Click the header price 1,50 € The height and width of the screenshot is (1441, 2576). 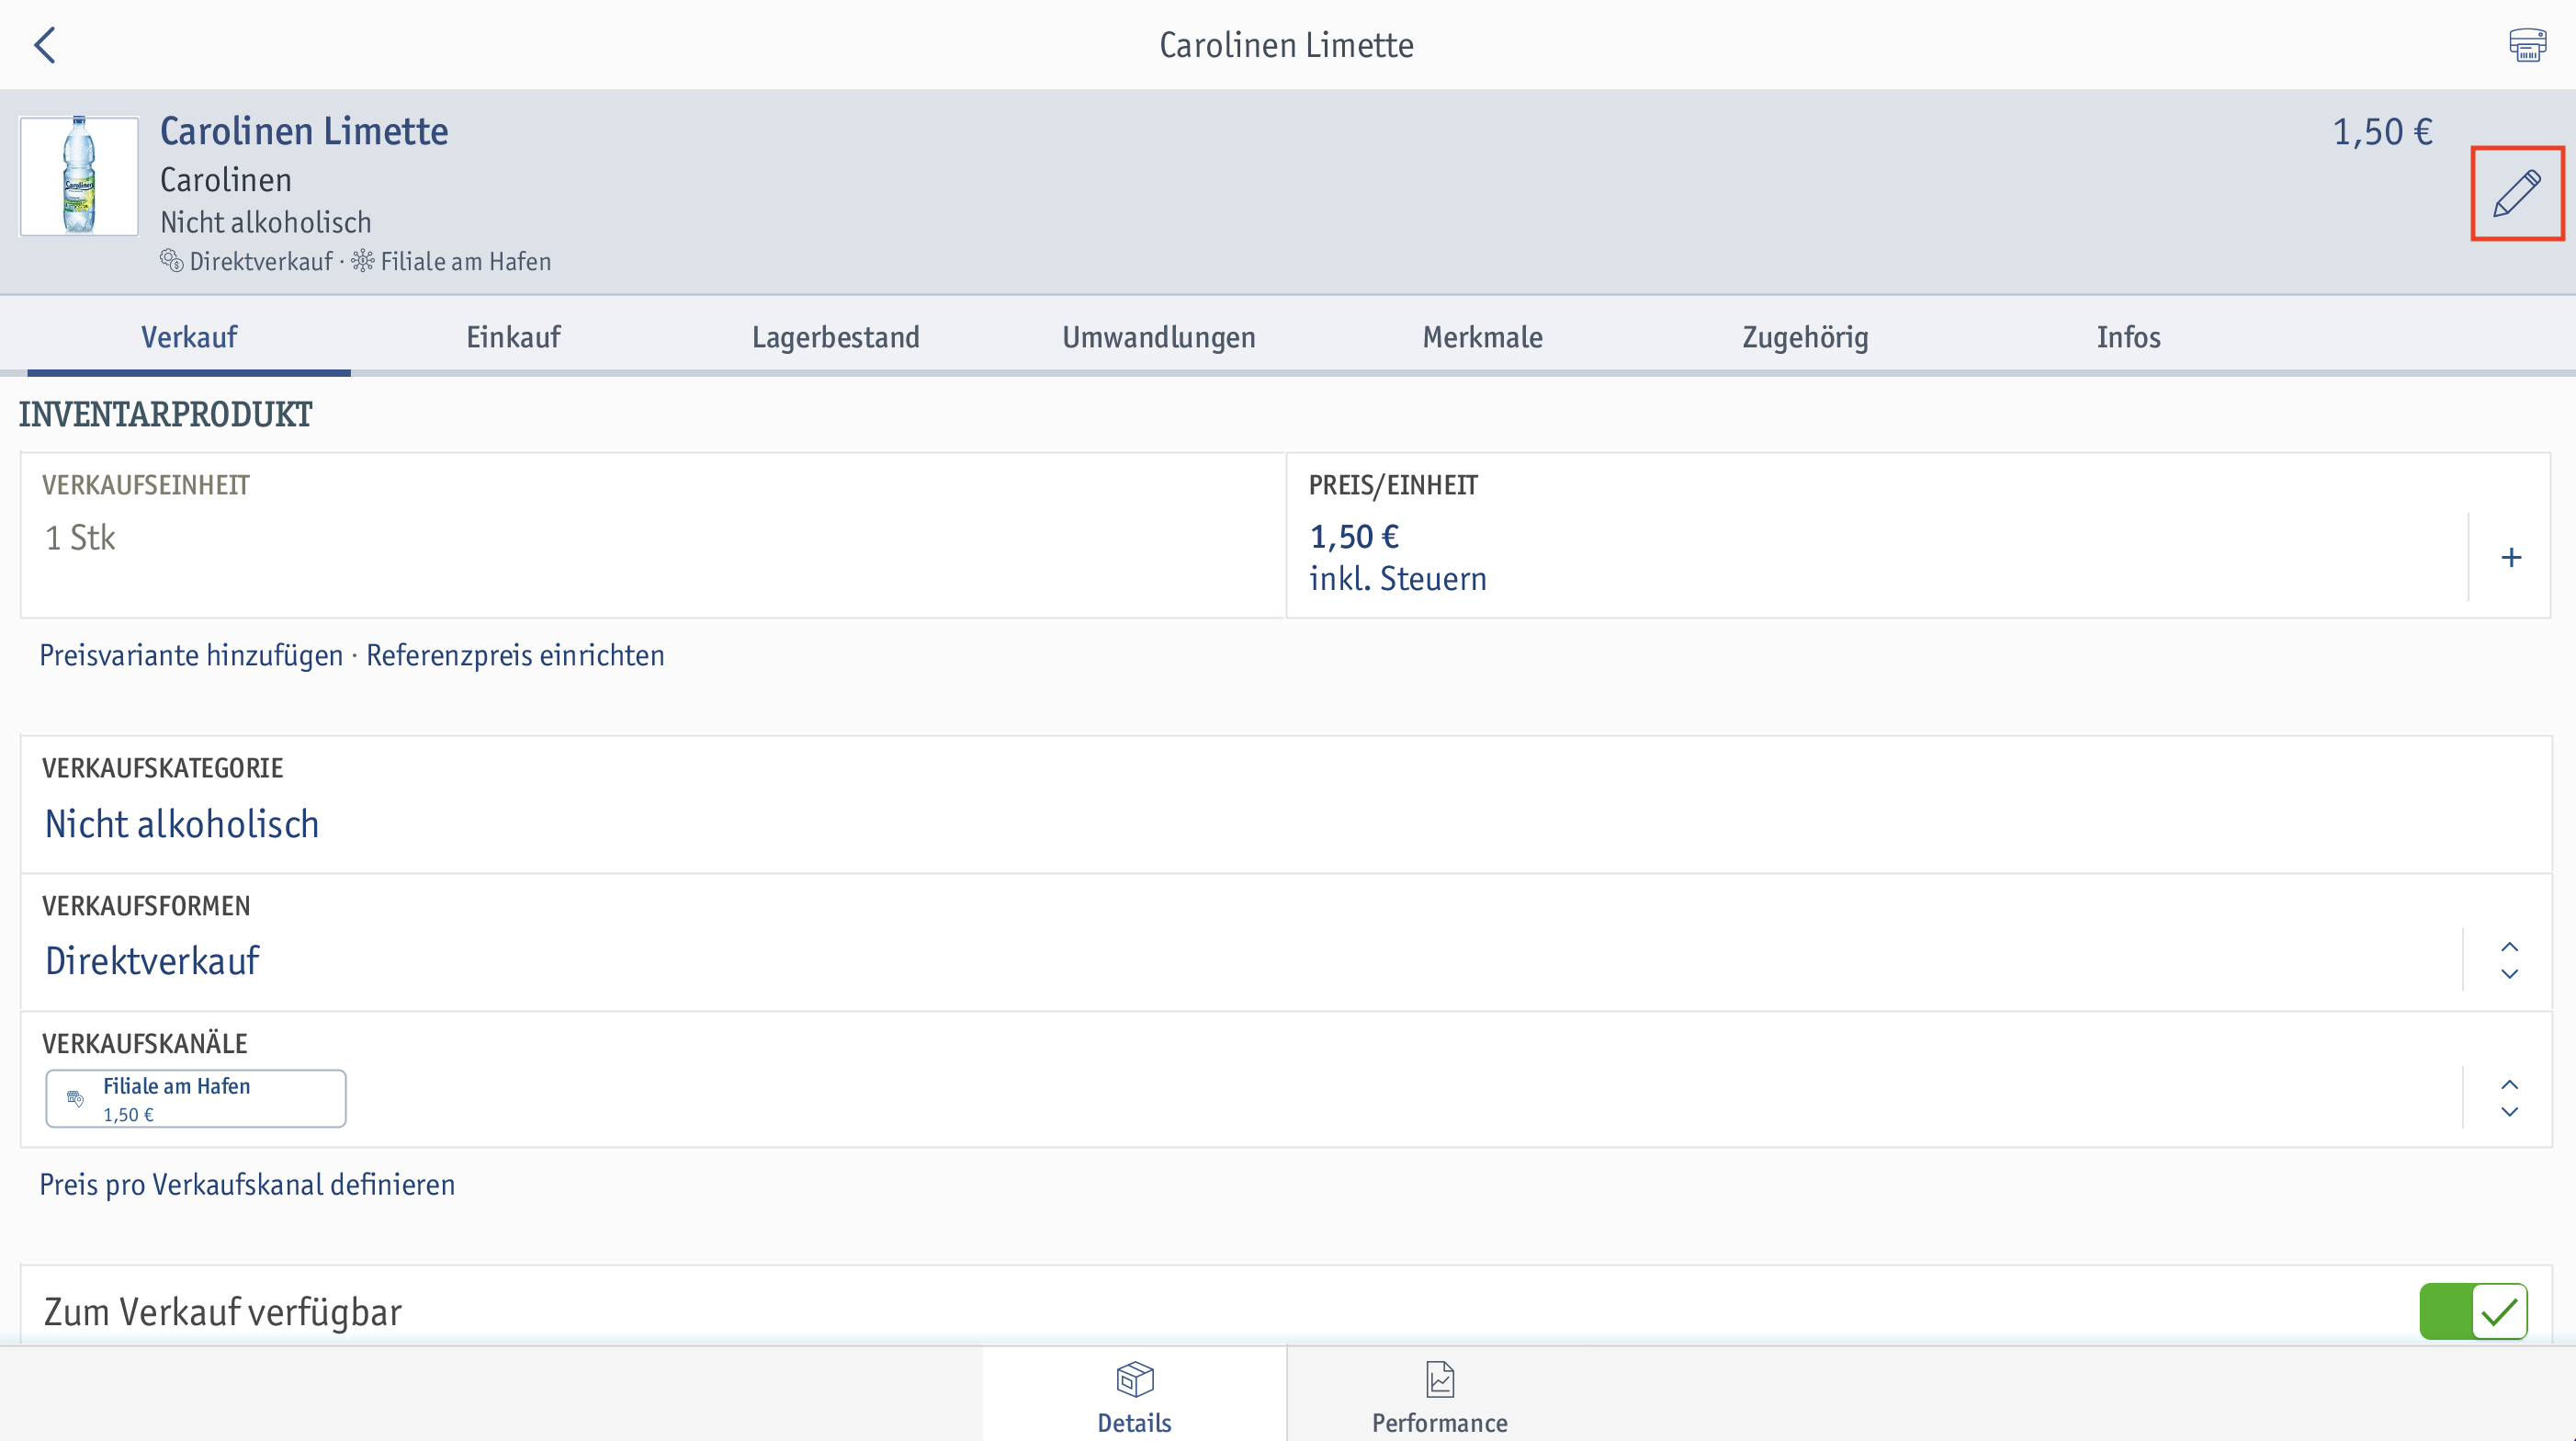coord(2382,131)
